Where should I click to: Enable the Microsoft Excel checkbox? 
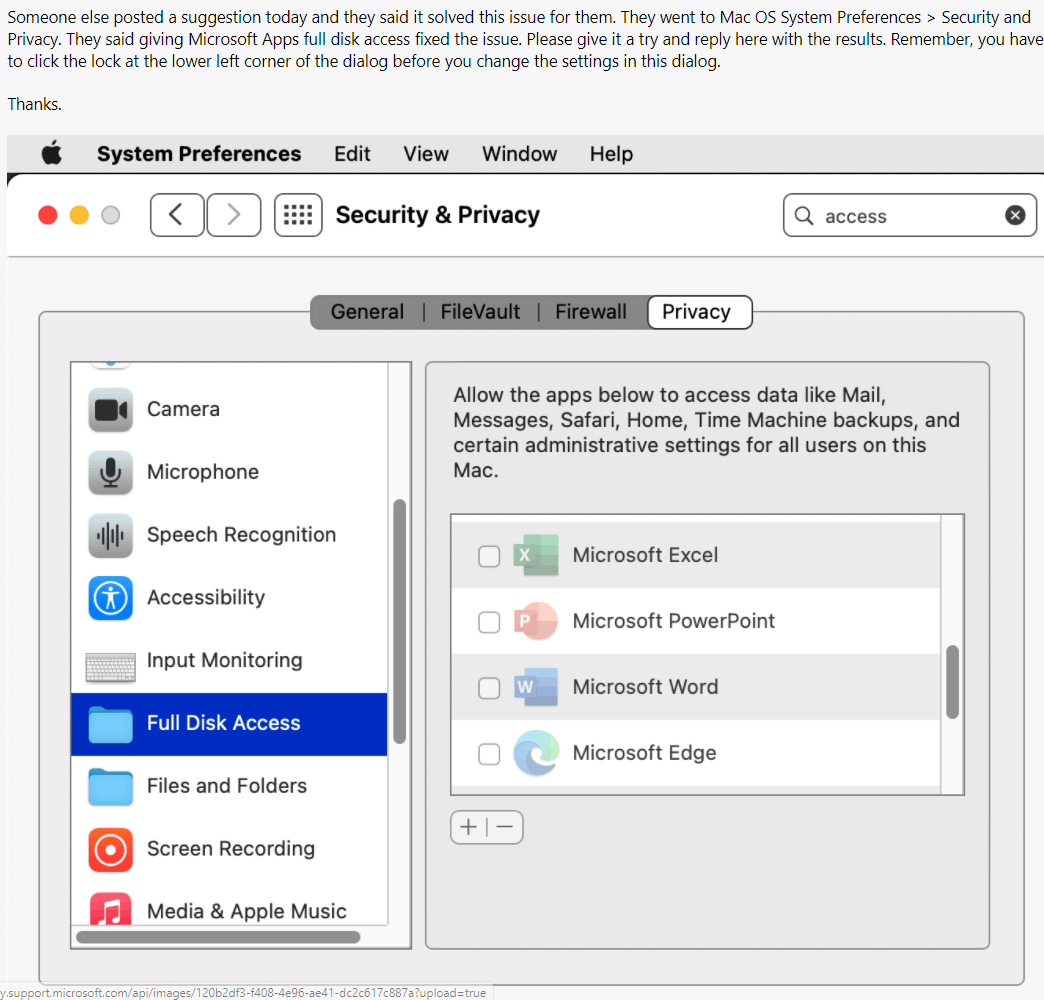[x=489, y=556]
